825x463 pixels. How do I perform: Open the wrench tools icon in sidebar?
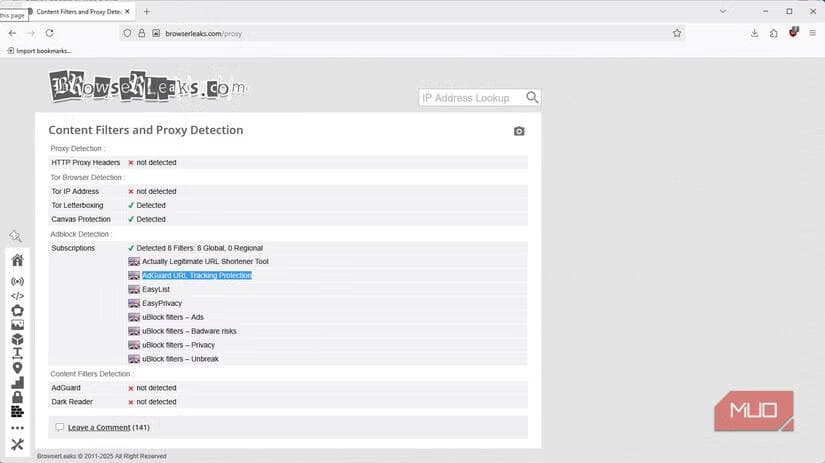tap(17, 444)
